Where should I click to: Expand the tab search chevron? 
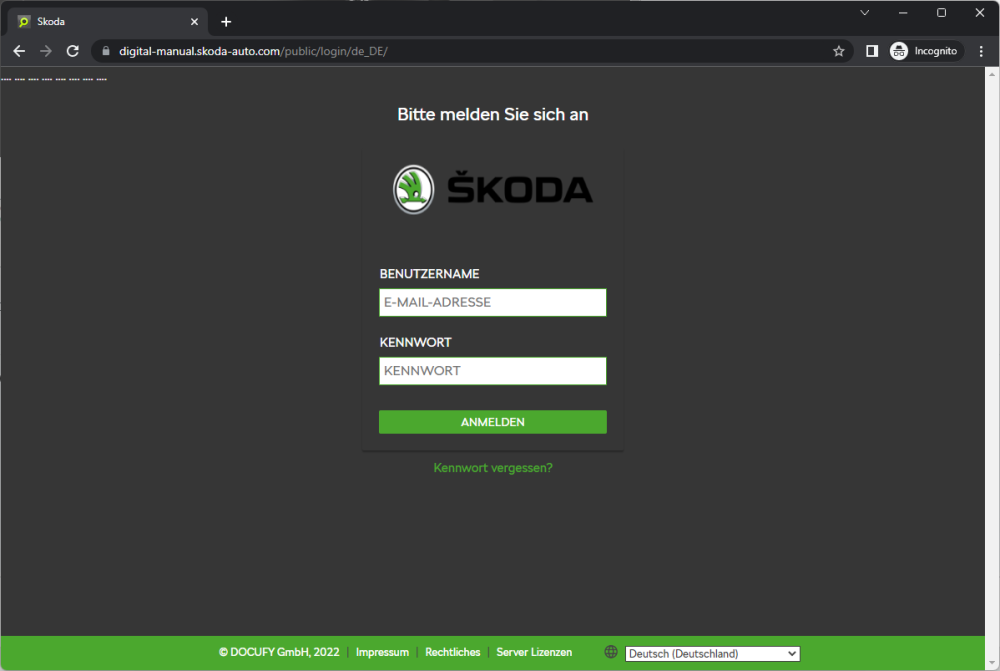click(x=865, y=13)
